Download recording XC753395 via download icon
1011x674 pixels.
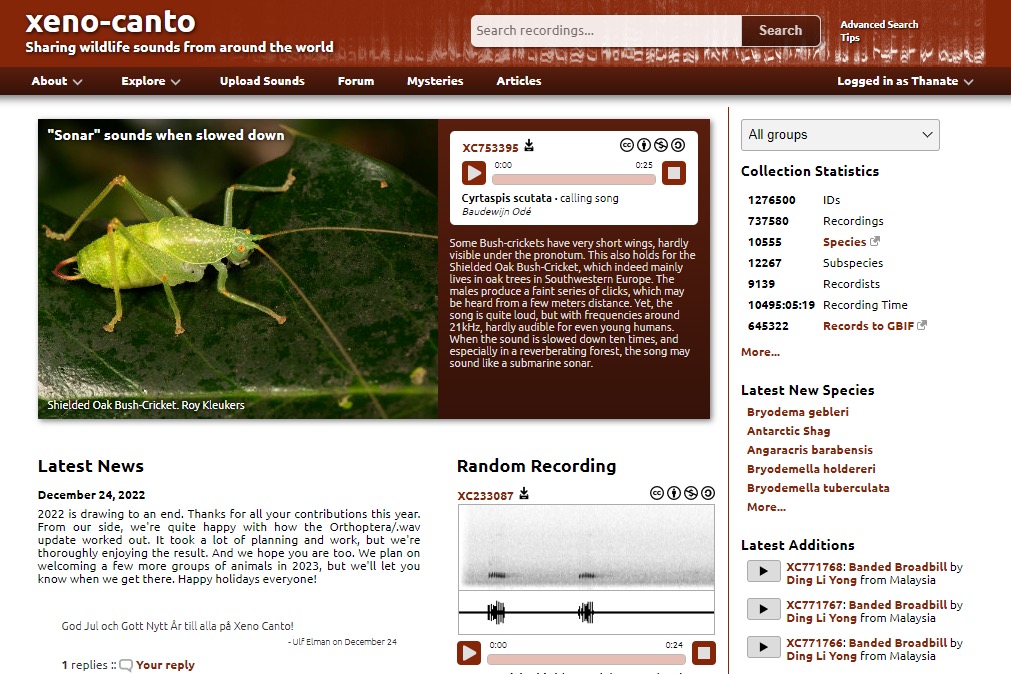[529, 146]
